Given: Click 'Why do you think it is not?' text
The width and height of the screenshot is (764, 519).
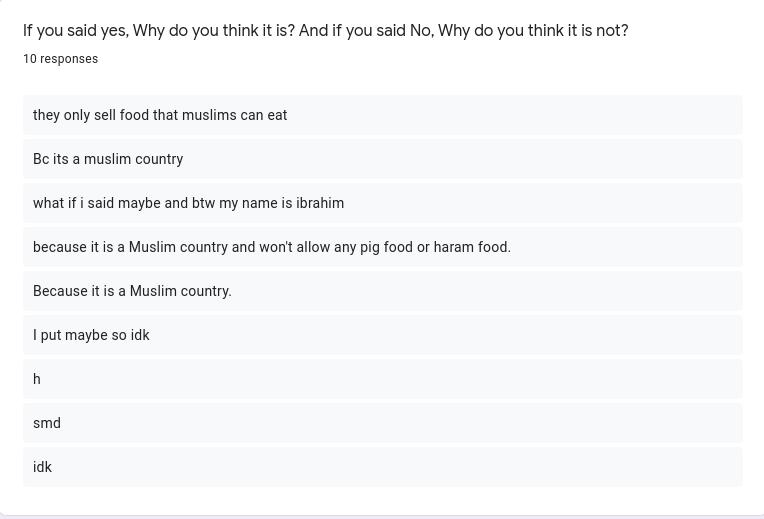Looking at the screenshot, I should [534, 31].
